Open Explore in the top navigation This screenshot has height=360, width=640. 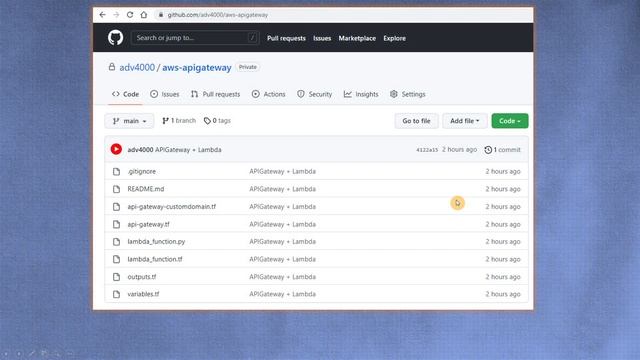pyautogui.click(x=394, y=38)
